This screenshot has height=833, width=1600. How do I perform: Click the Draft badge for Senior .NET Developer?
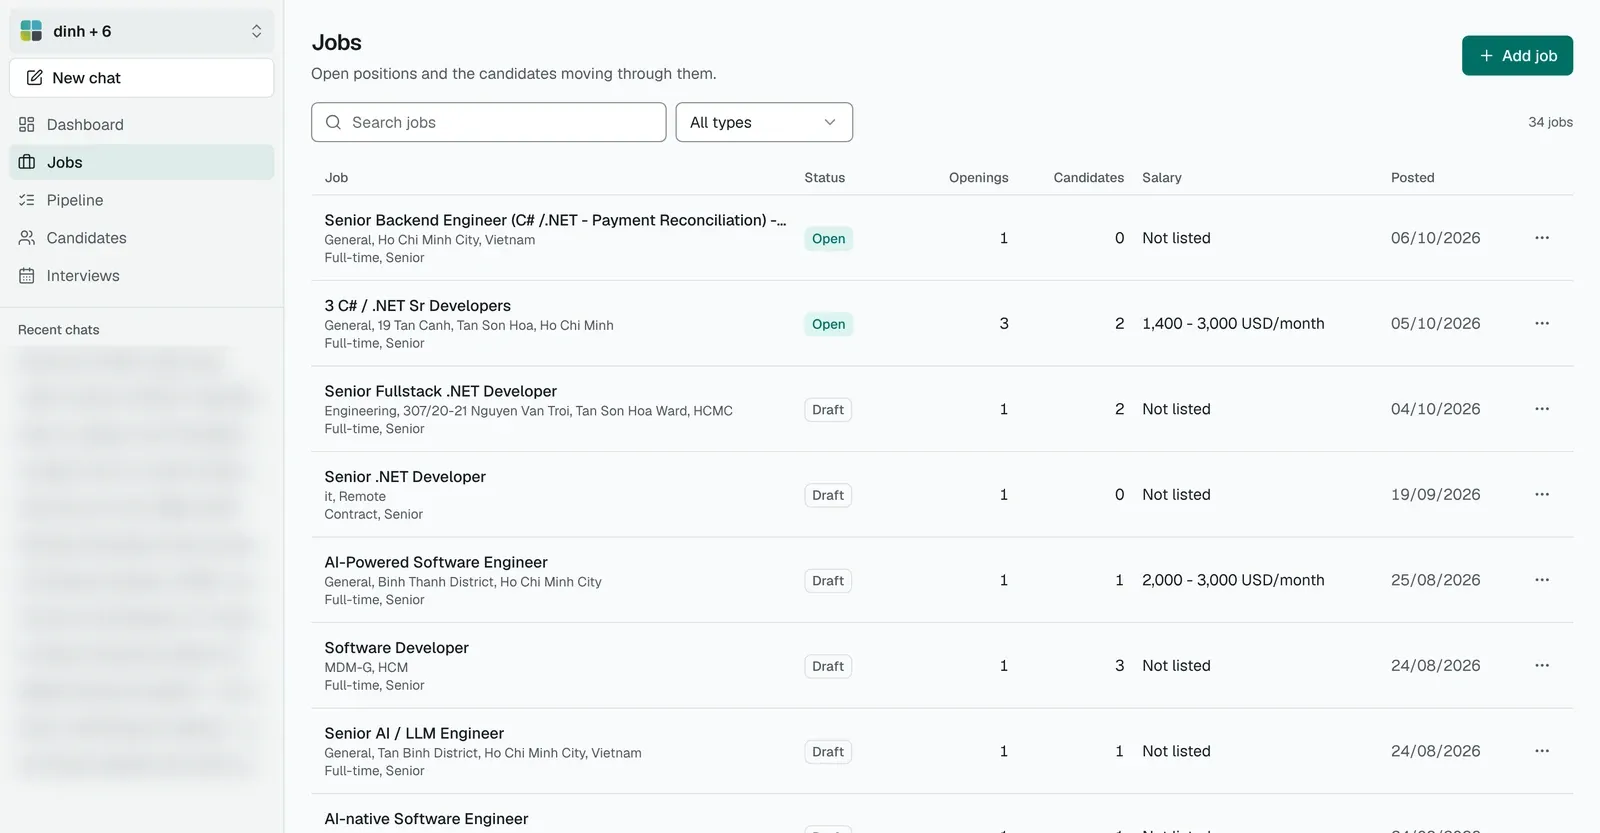(828, 495)
